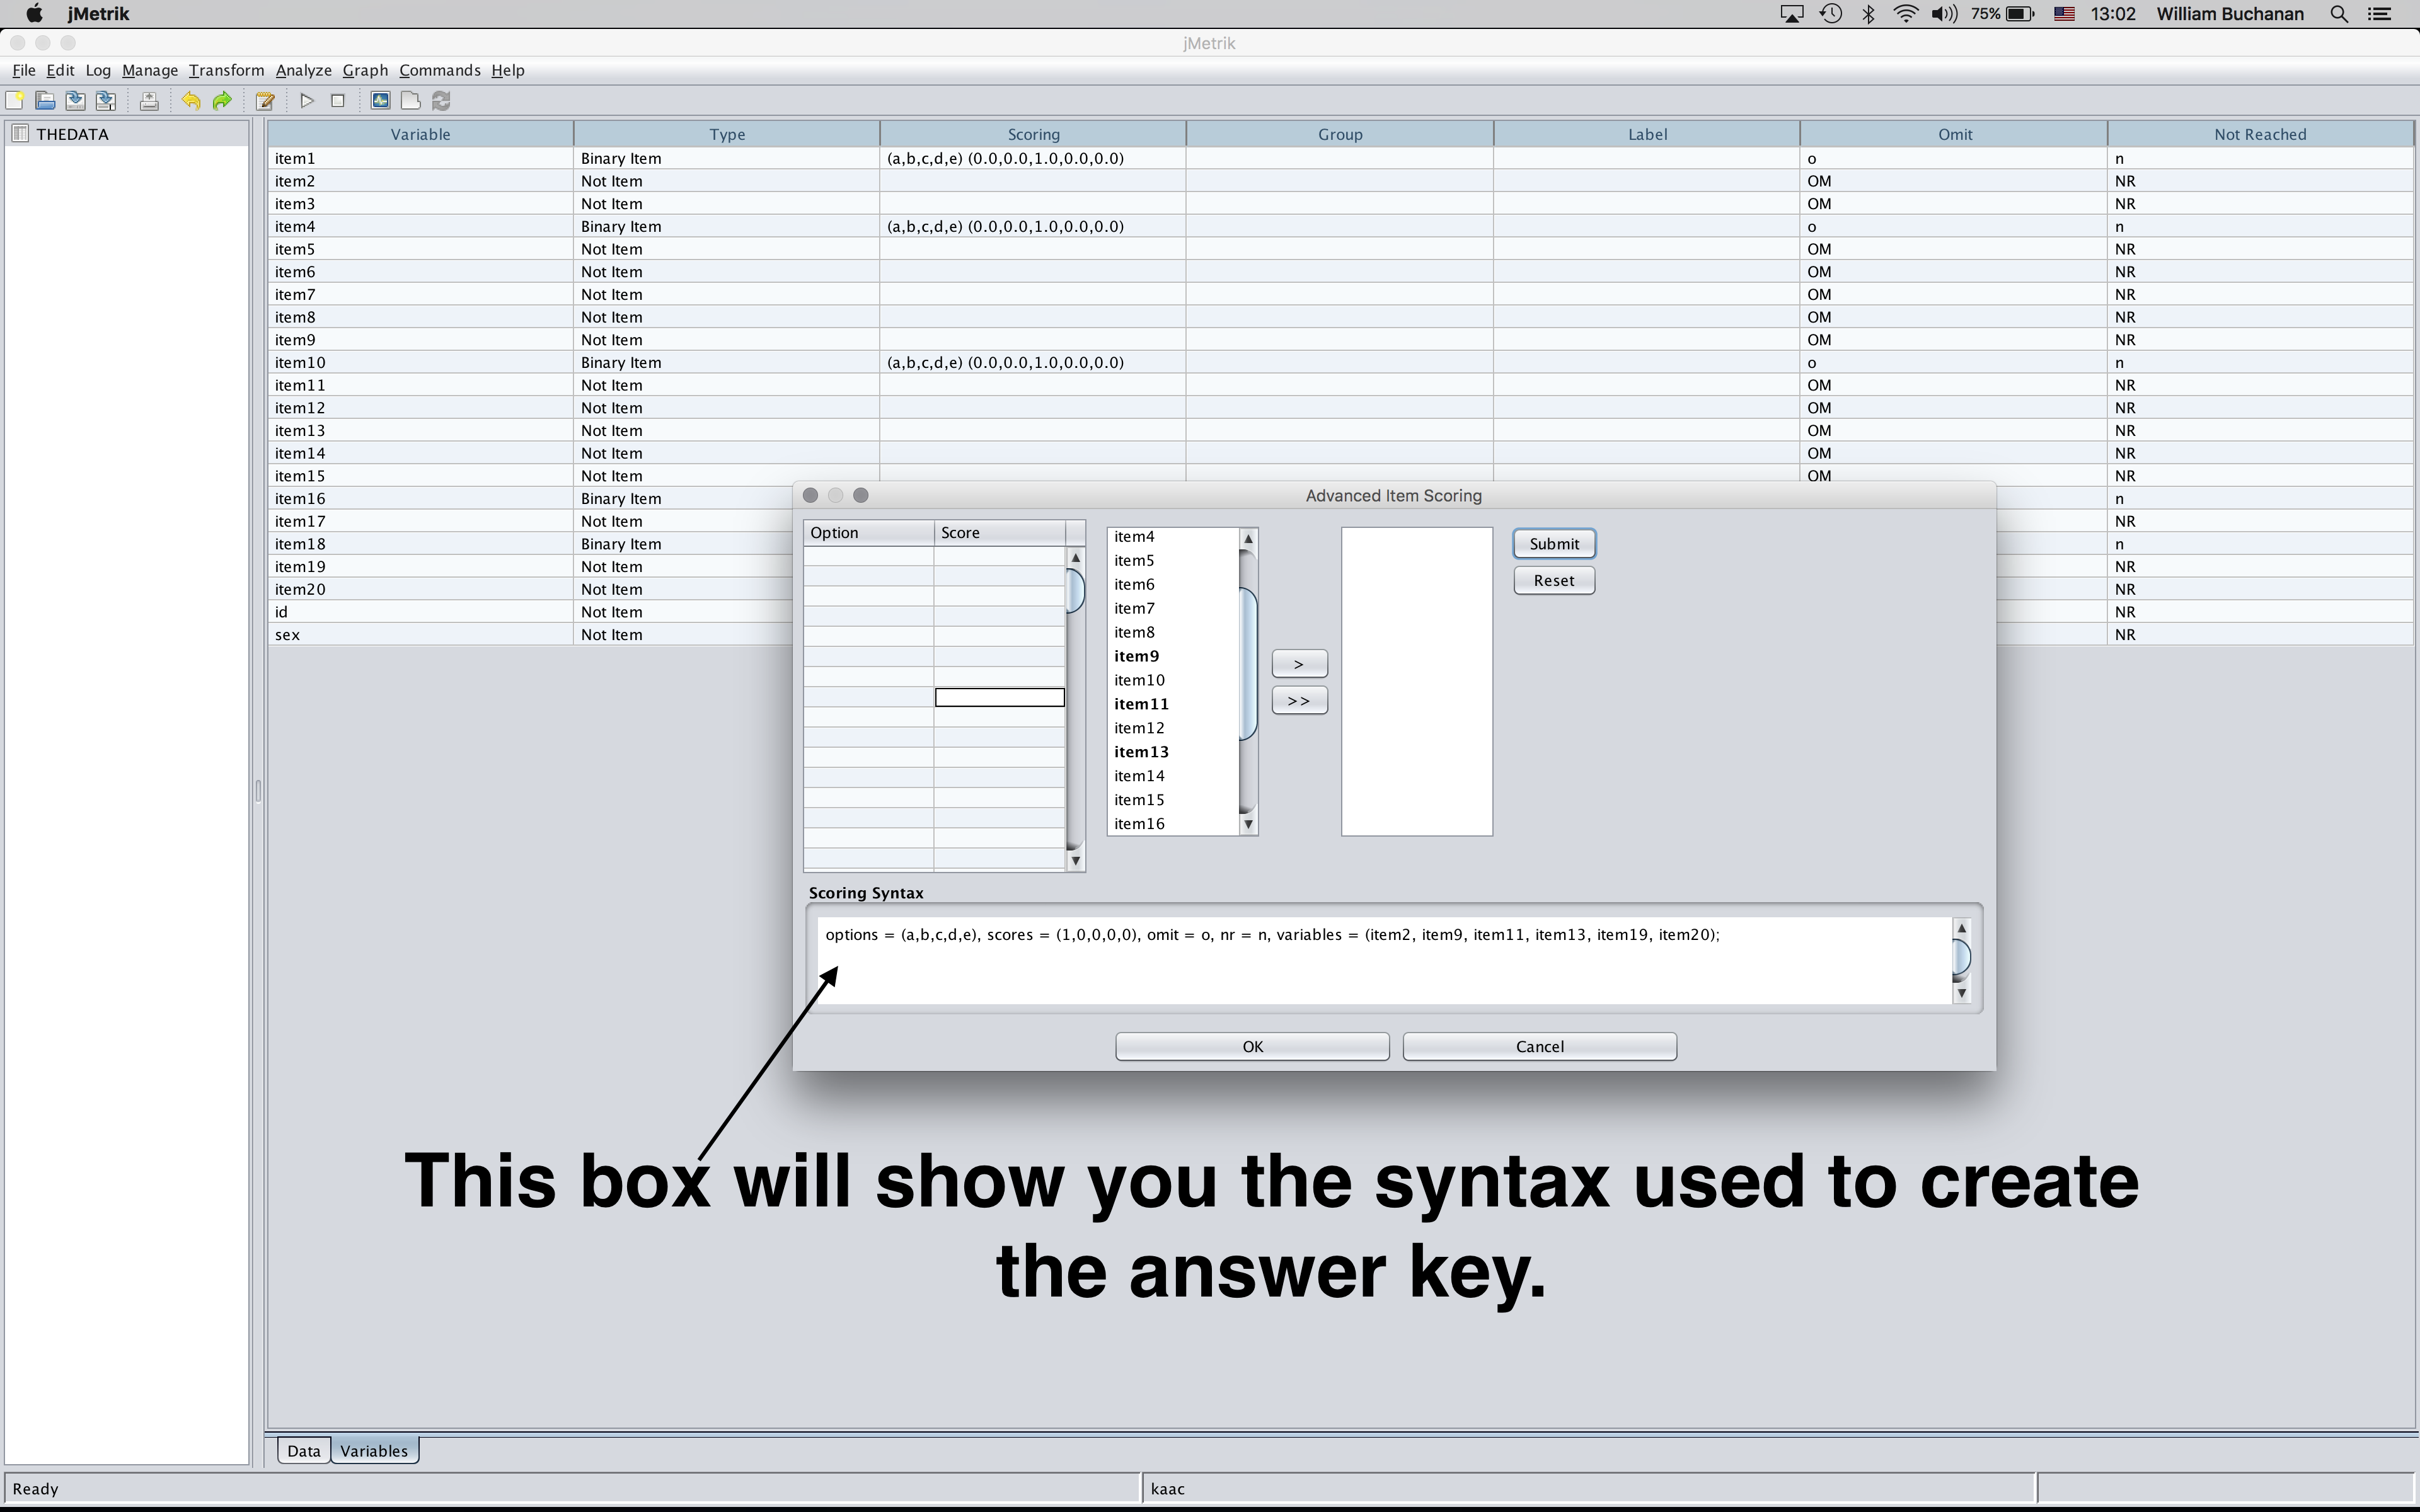This screenshot has height=1512, width=2420.
Task: Click Cancel in Advanced Item Scoring
Action: (1540, 1046)
